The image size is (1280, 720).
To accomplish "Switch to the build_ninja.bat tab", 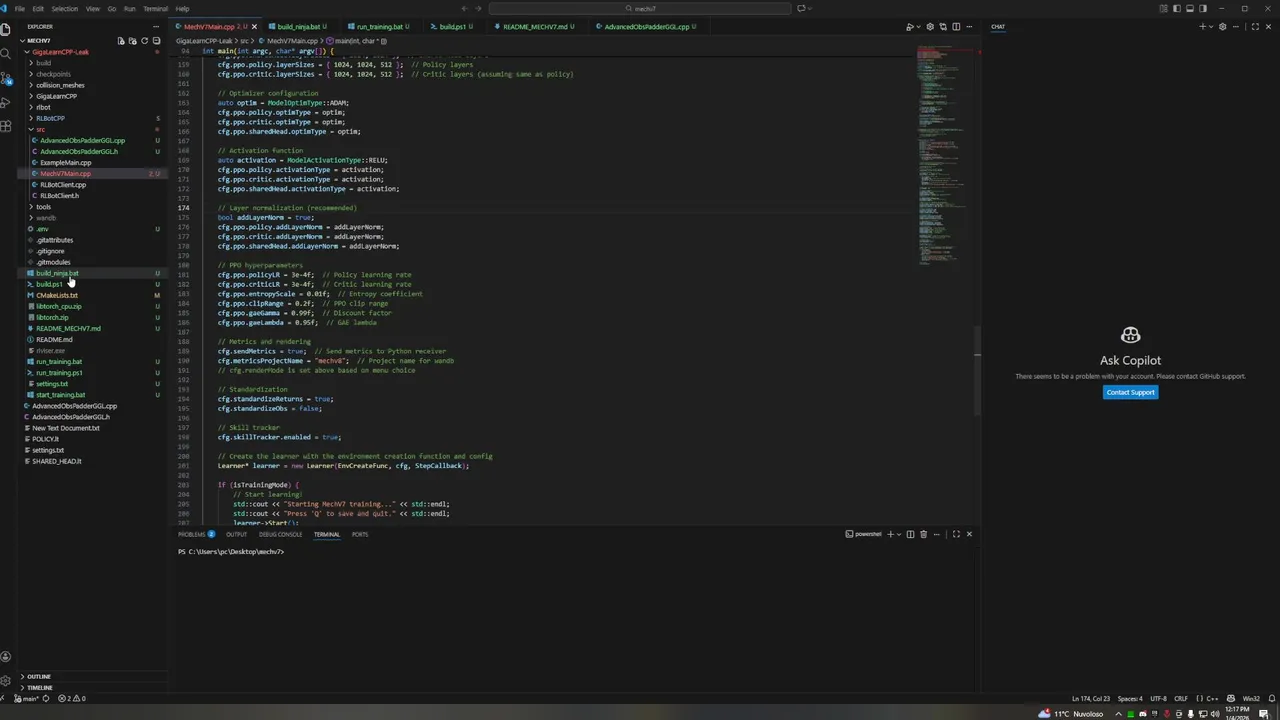I will pos(299,27).
